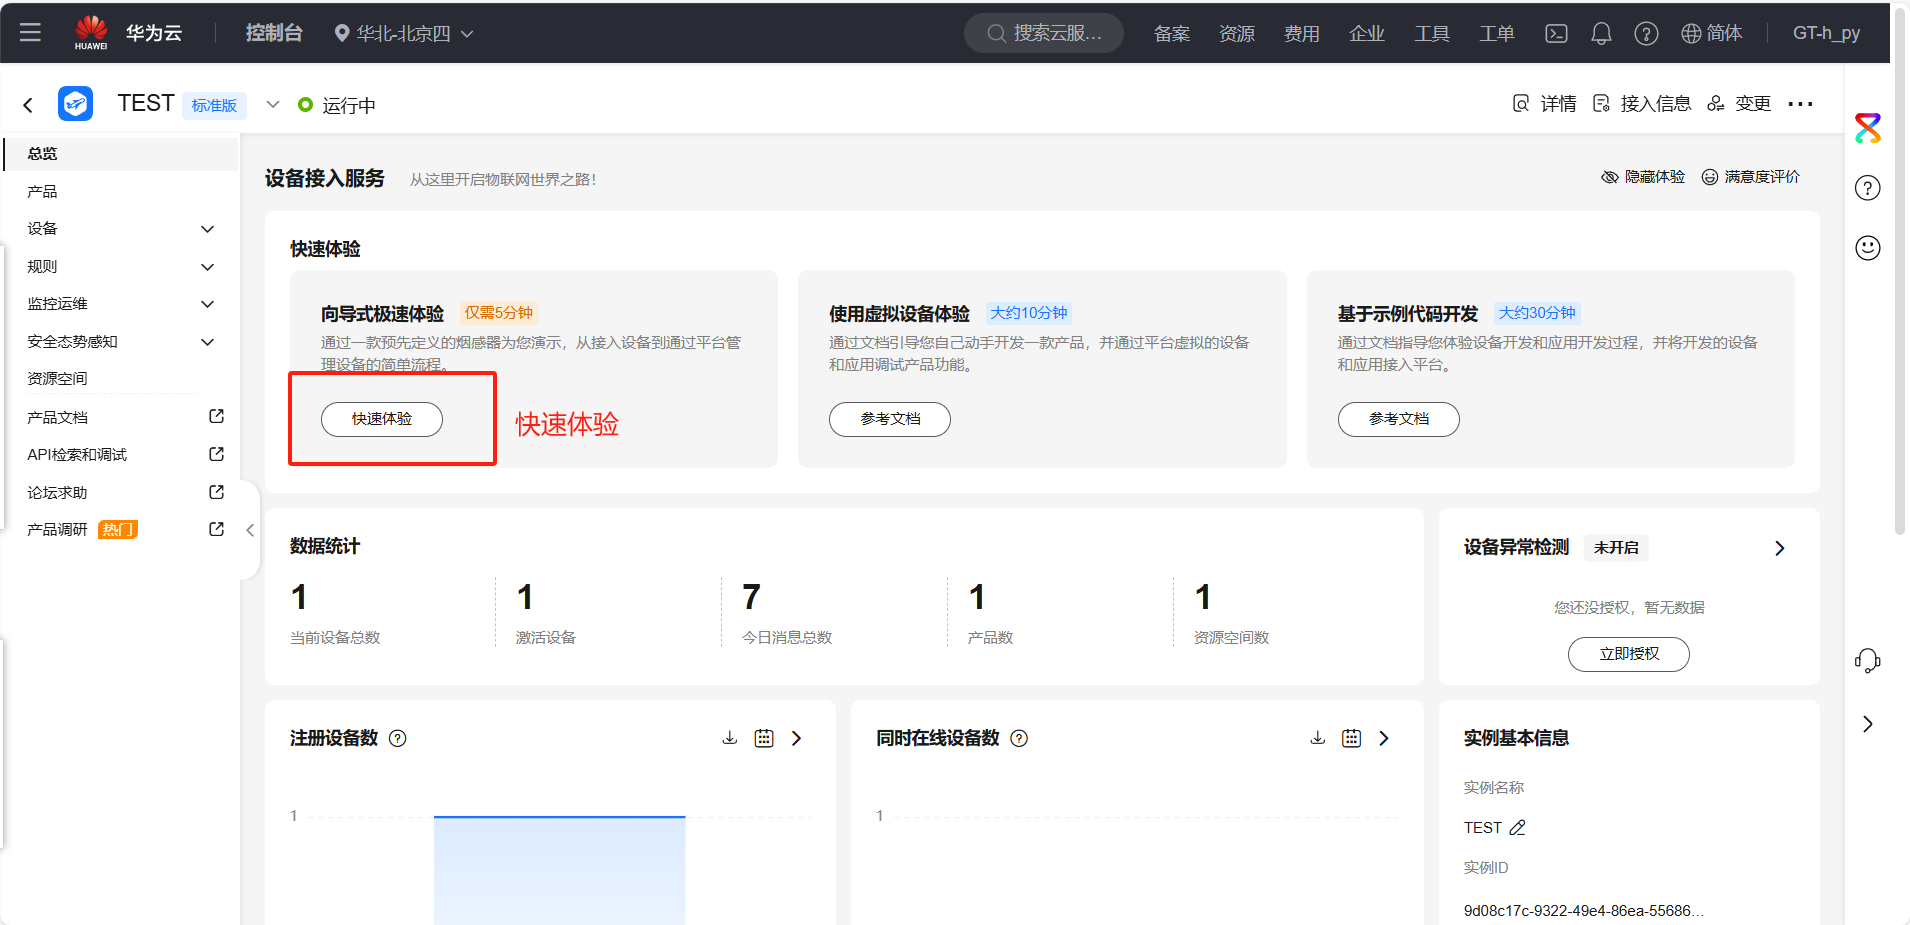Image resolution: width=1910 pixels, height=925 pixels.
Task: Click the search cloud services field
Action: 1044,33
